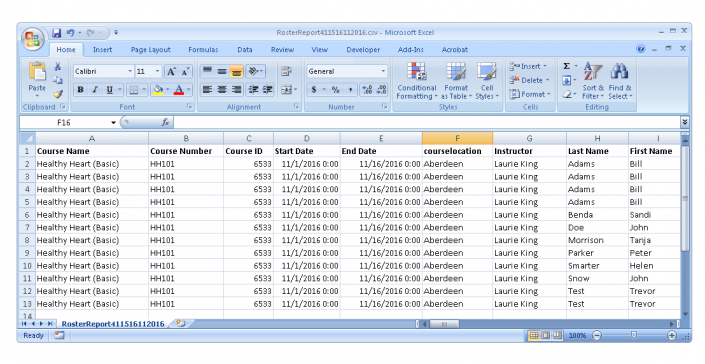705x364 pixels.
Task: Activate the Format Painter brush
Action: (x=58, y=94)
